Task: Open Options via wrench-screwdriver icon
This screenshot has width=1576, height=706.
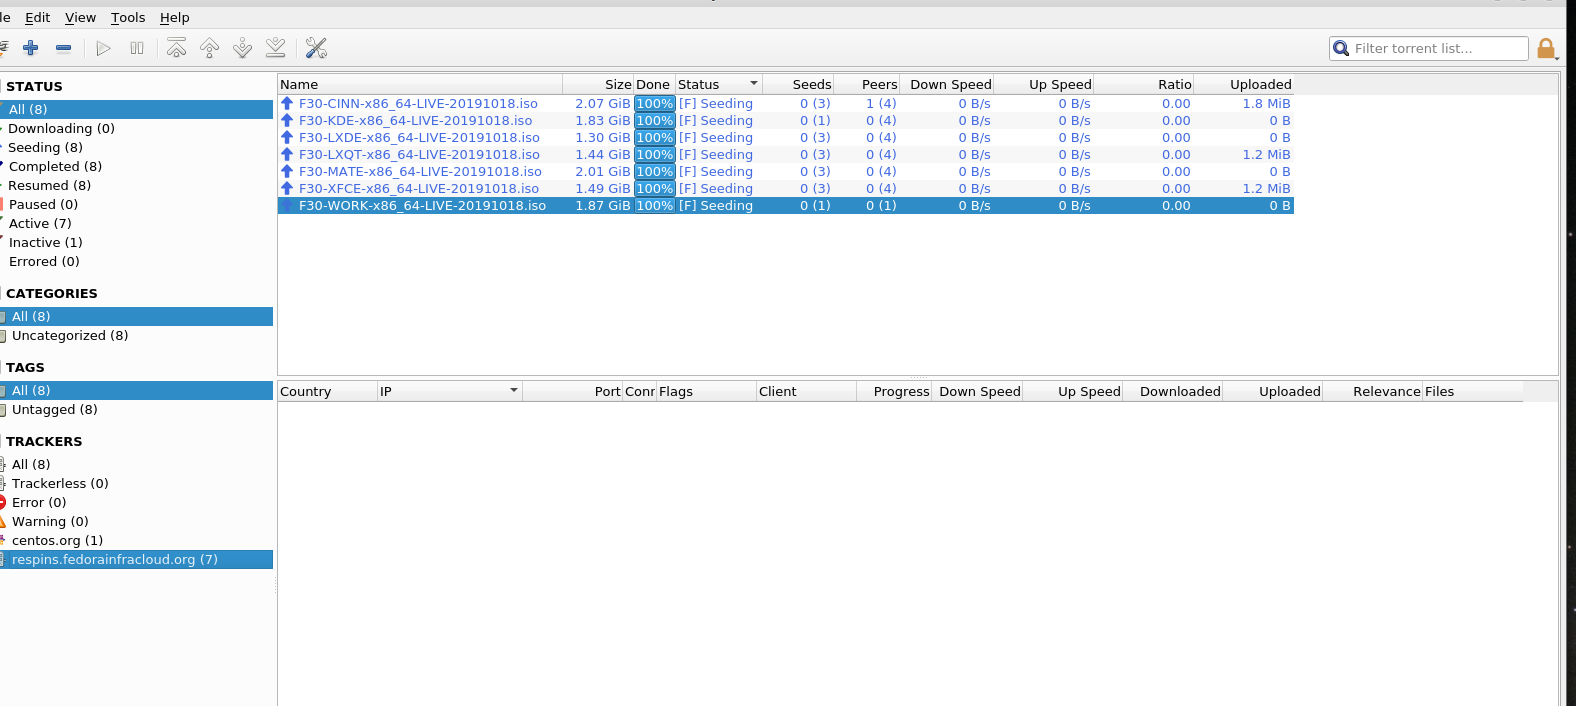Action: 316,48
